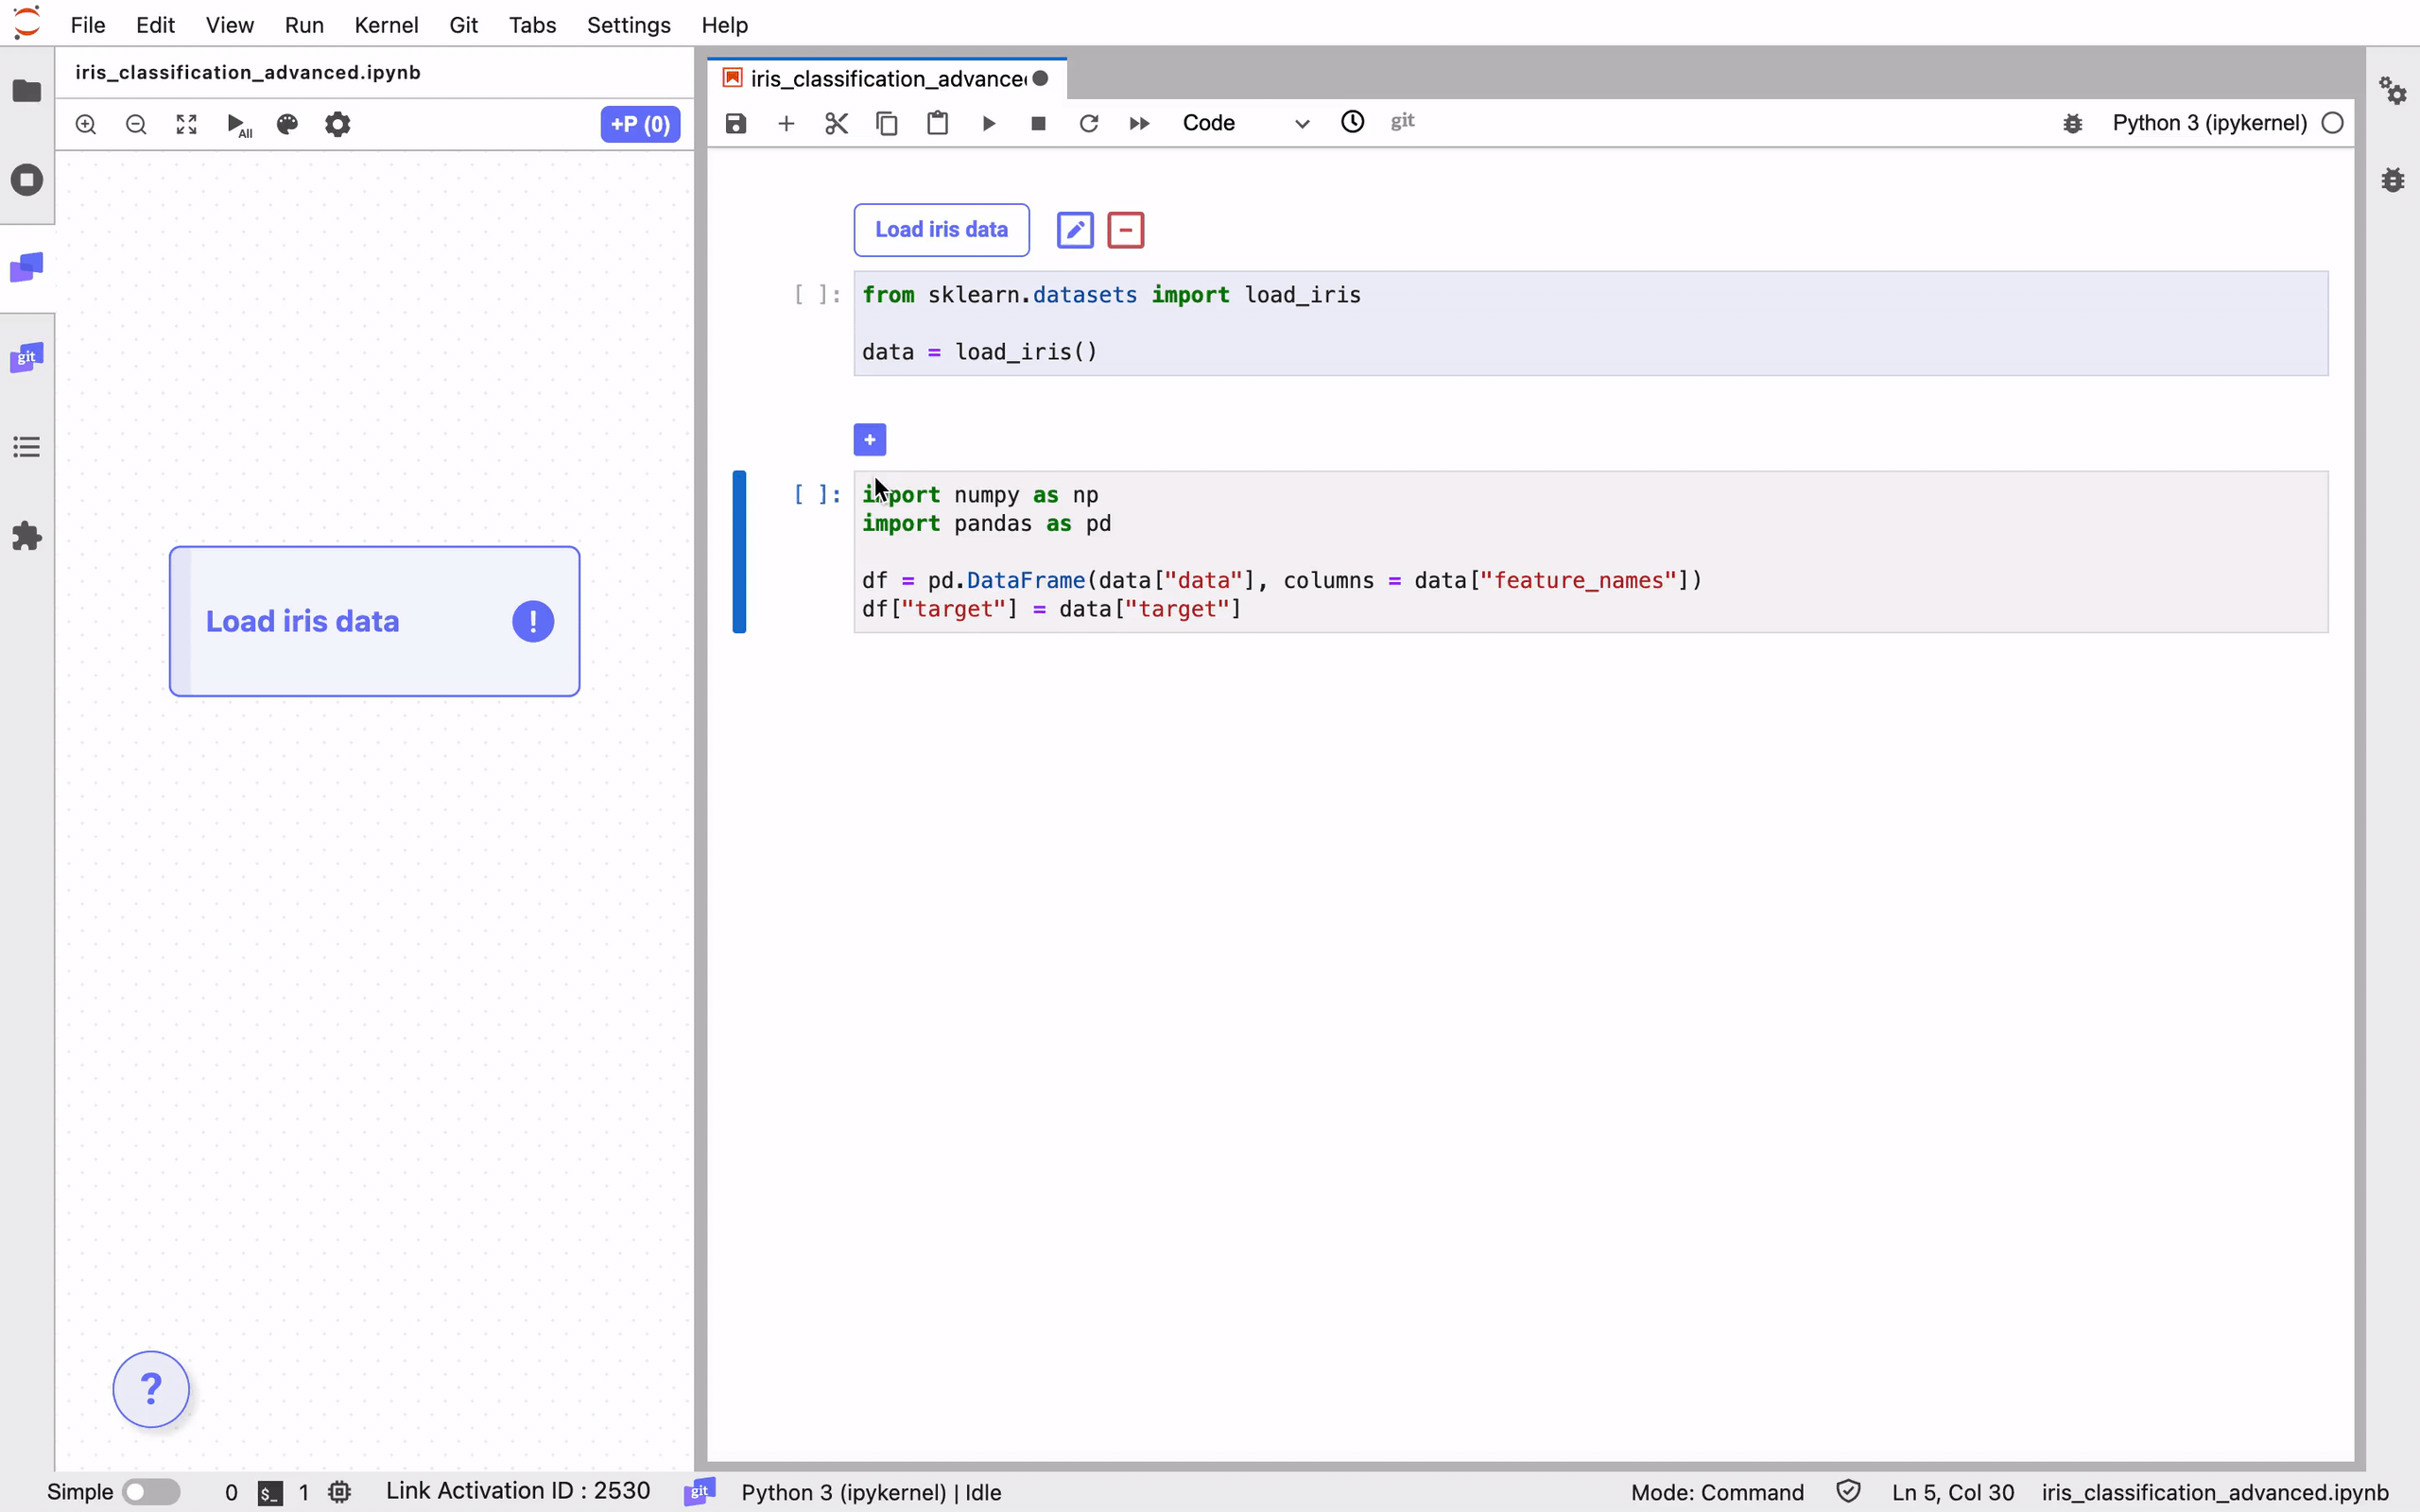
Task: Open canvas settings with the gear icon
Action: pos(338,124)
